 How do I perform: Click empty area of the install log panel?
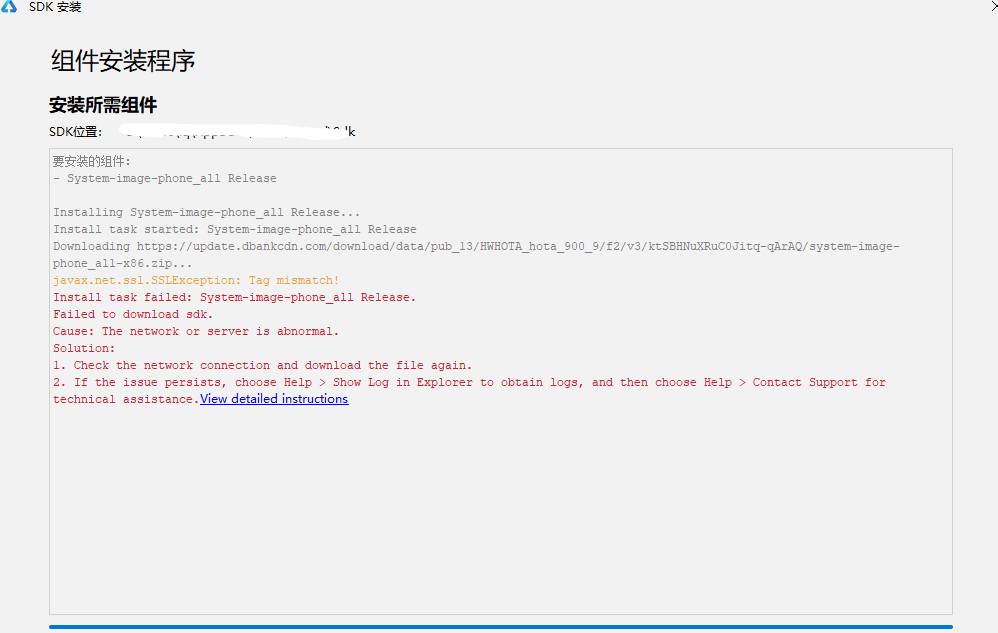[500, 510]
